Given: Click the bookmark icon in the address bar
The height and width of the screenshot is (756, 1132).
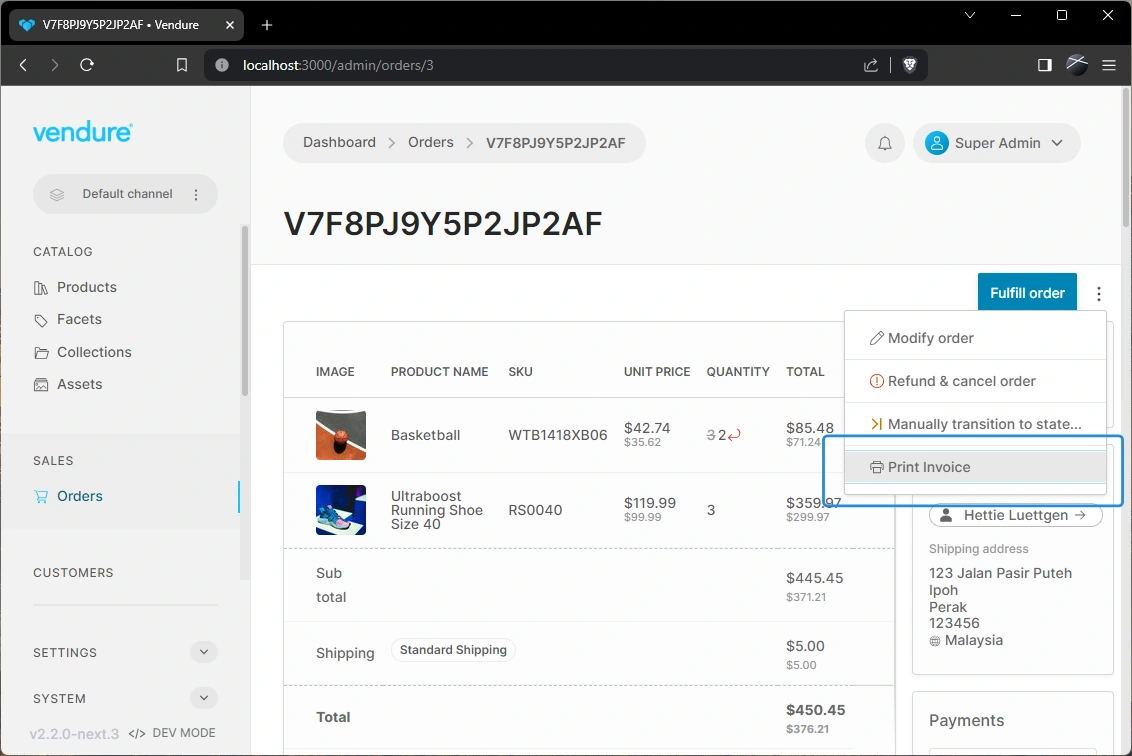Looking at the screenshot, I should (181, 64).
